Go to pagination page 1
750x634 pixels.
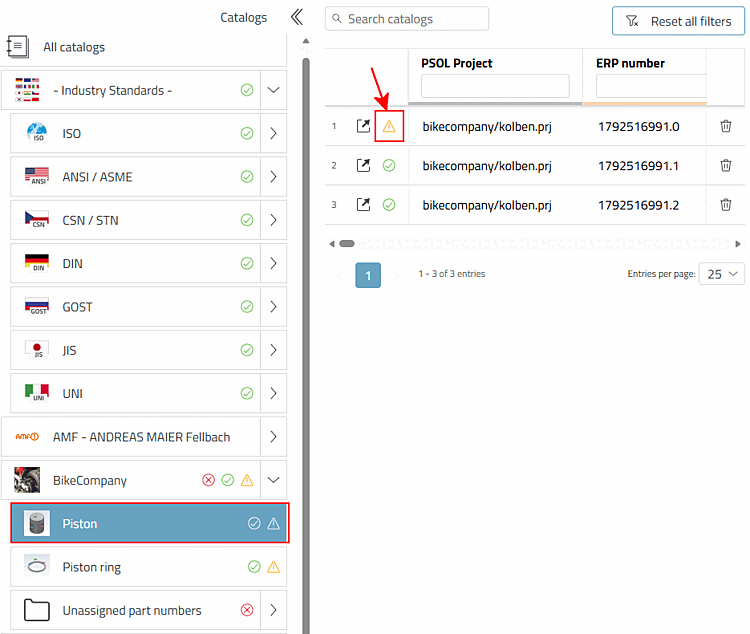pyautogui.click(x=368, y=275)
